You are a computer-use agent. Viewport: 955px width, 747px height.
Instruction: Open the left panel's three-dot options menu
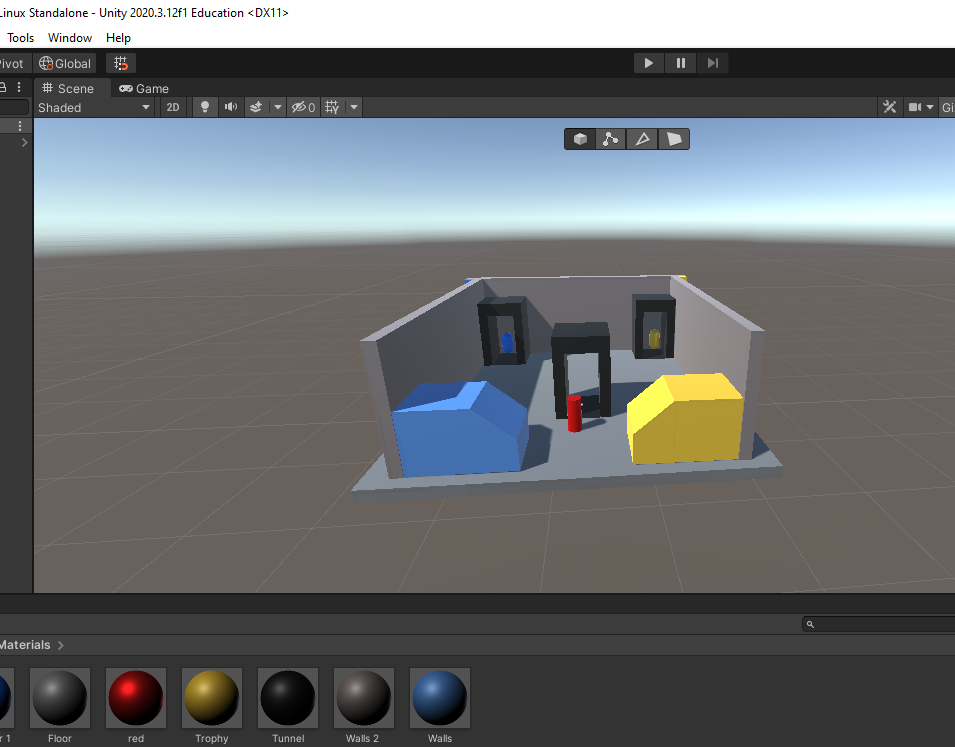(x=19, y=87)
